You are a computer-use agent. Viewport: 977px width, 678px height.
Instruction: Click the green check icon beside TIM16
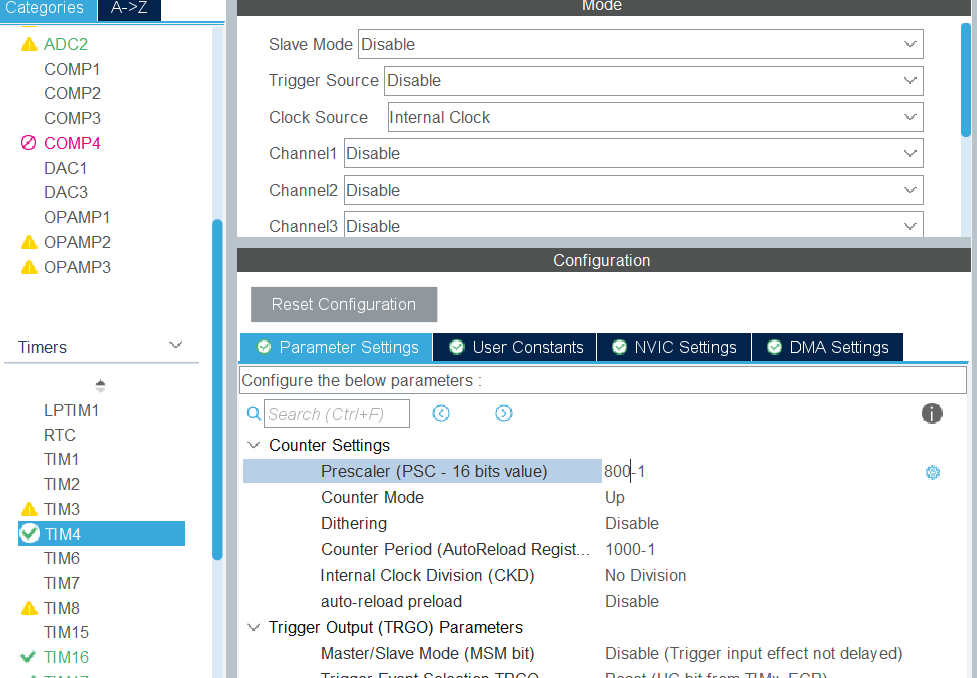(27, 656)
